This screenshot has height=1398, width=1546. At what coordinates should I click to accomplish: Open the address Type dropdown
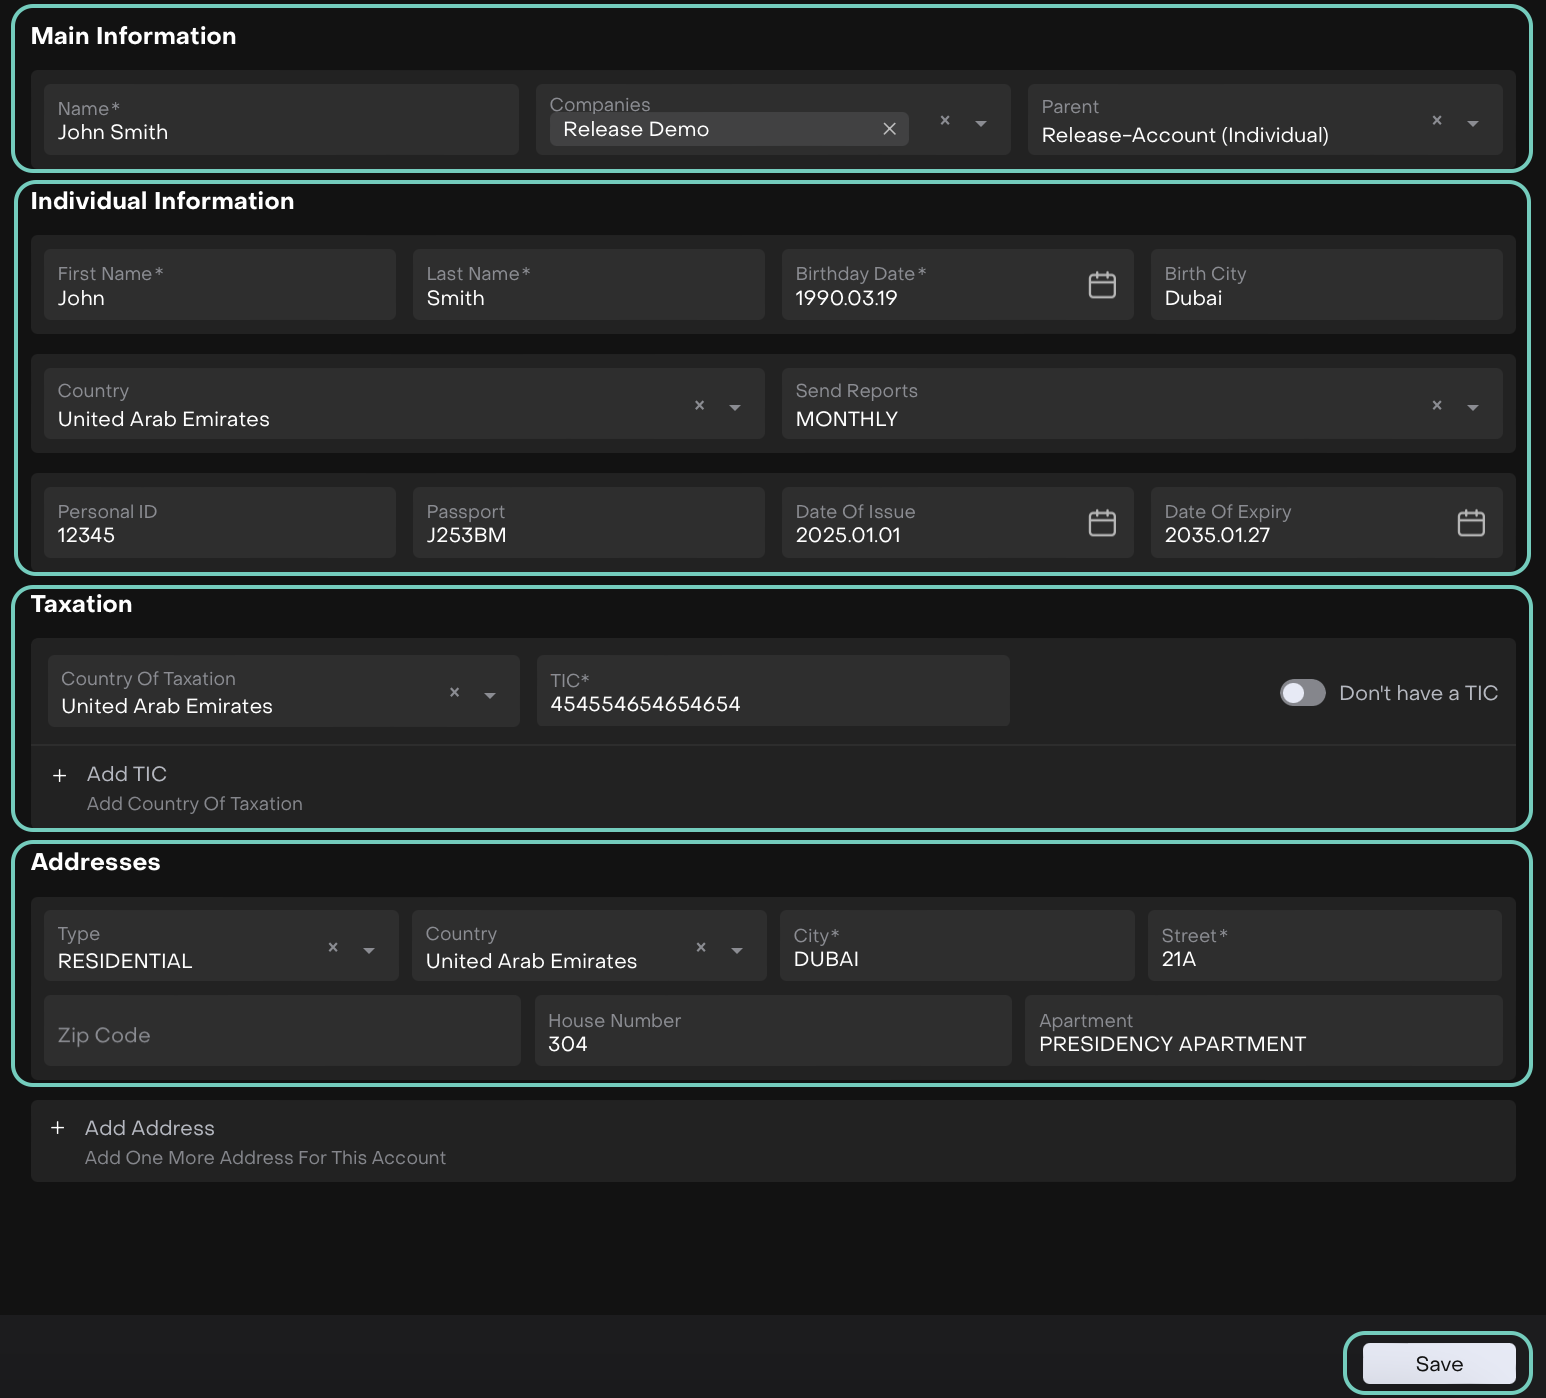[x=369, y=950]
